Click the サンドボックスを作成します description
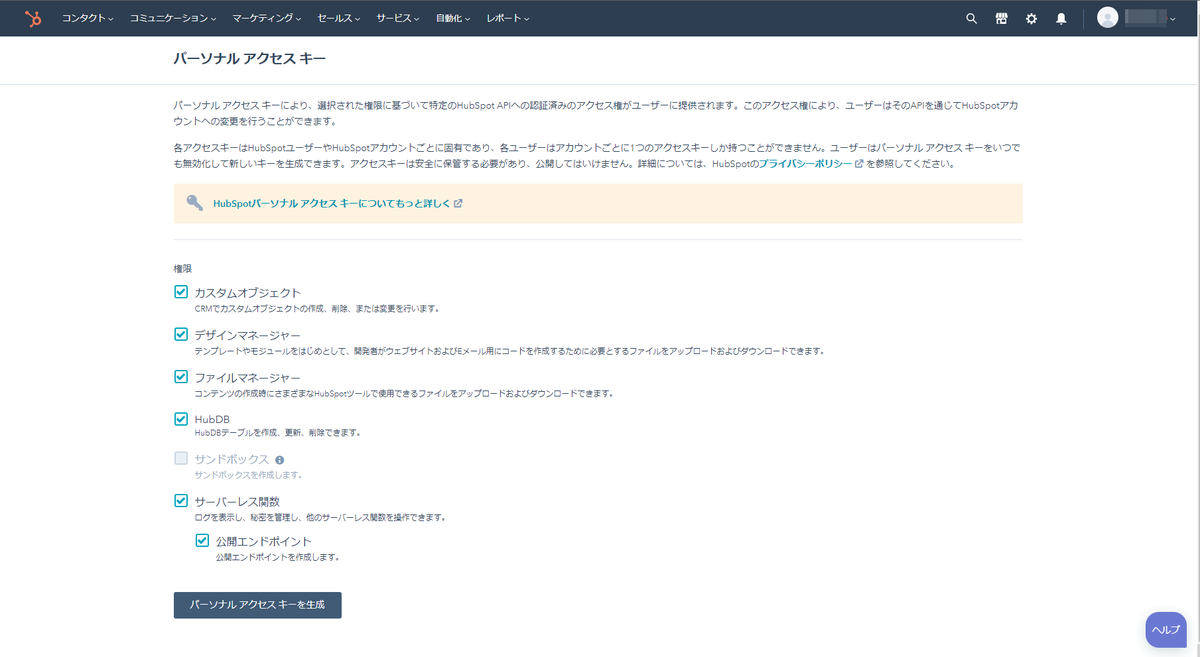1200x657 pixels. 248,475
